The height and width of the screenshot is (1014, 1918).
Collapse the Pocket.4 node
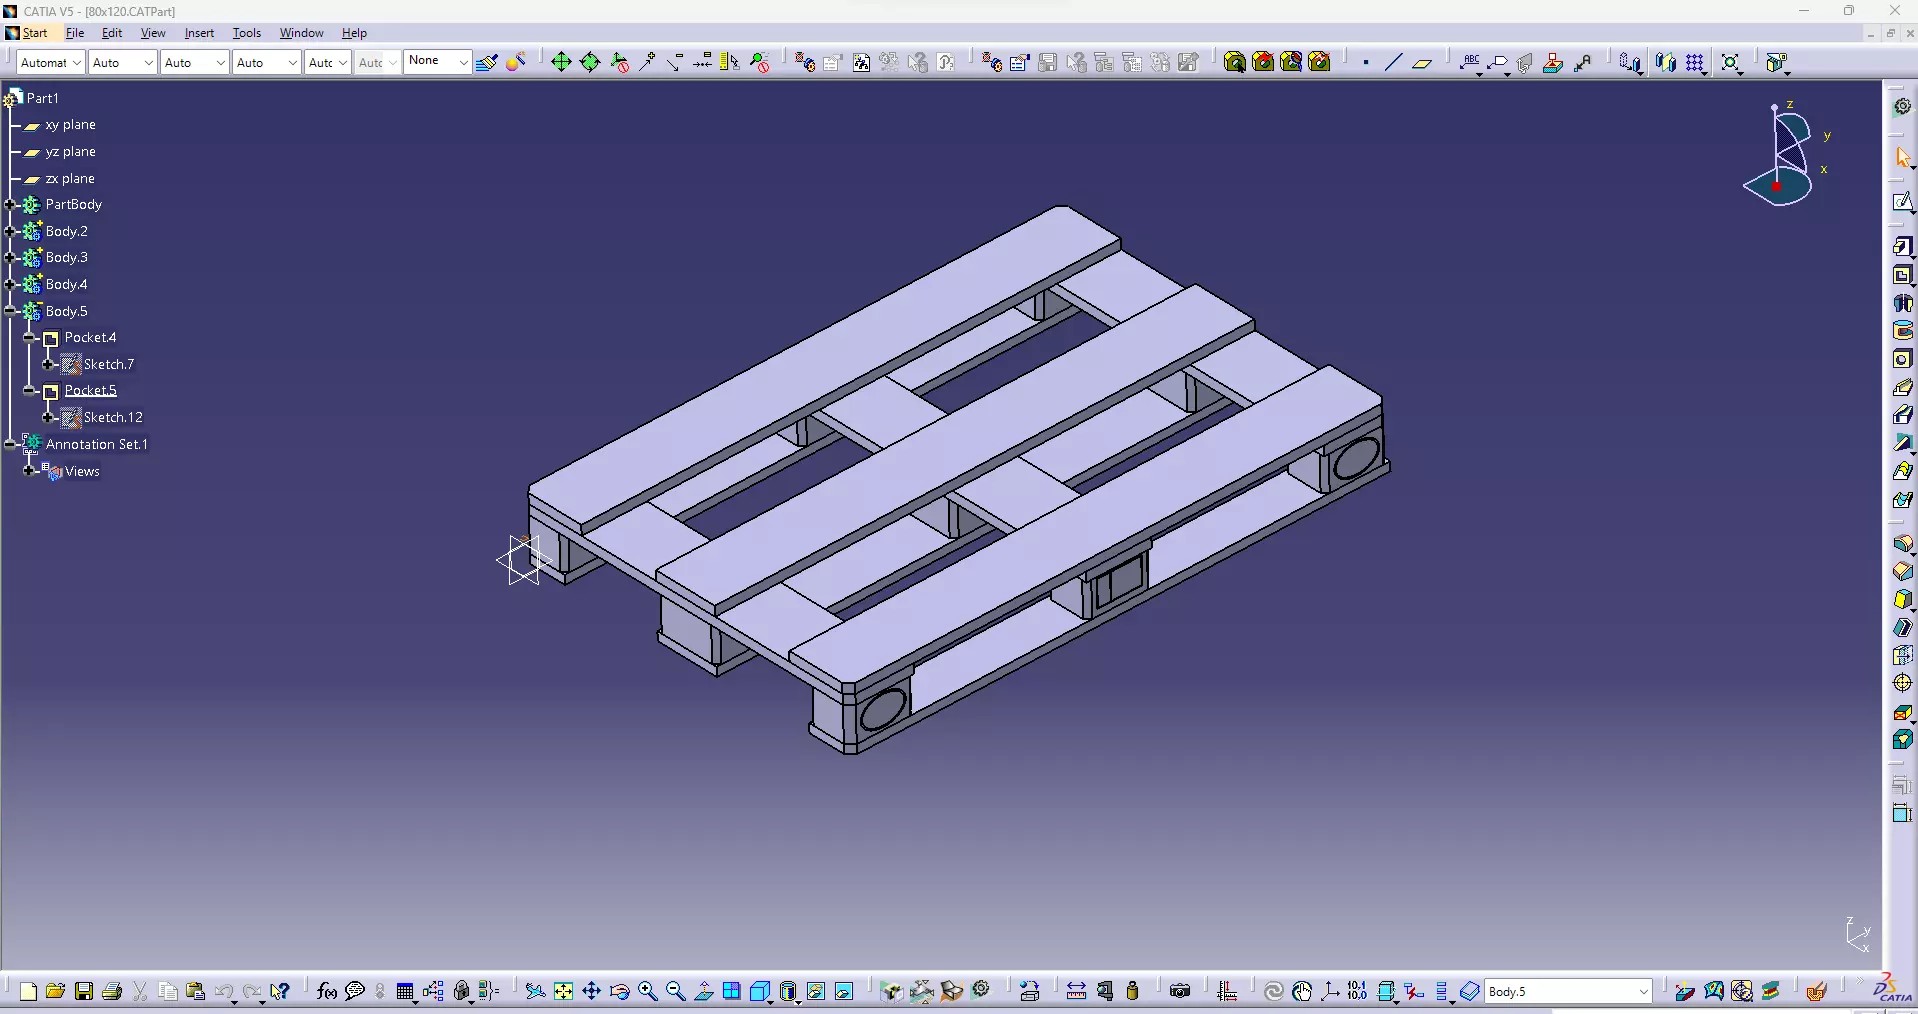30,338
